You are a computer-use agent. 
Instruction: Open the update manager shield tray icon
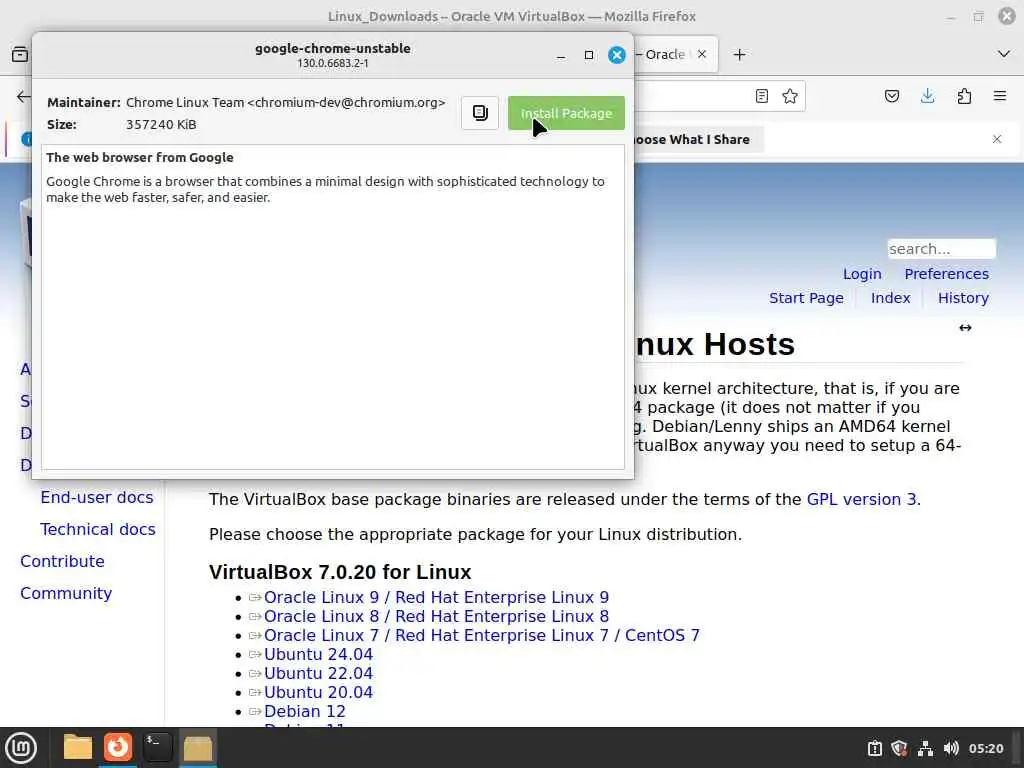899,748
